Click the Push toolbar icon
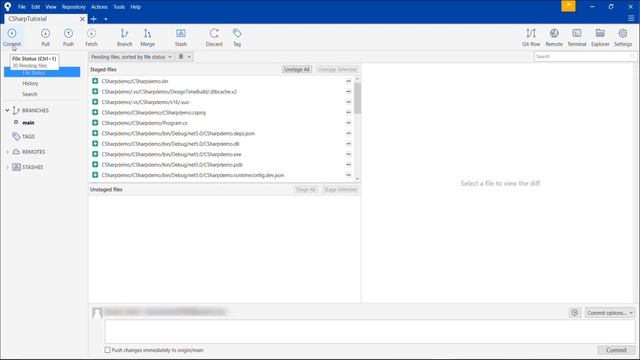This screenshot has height=360, width=640. point(69,37)
